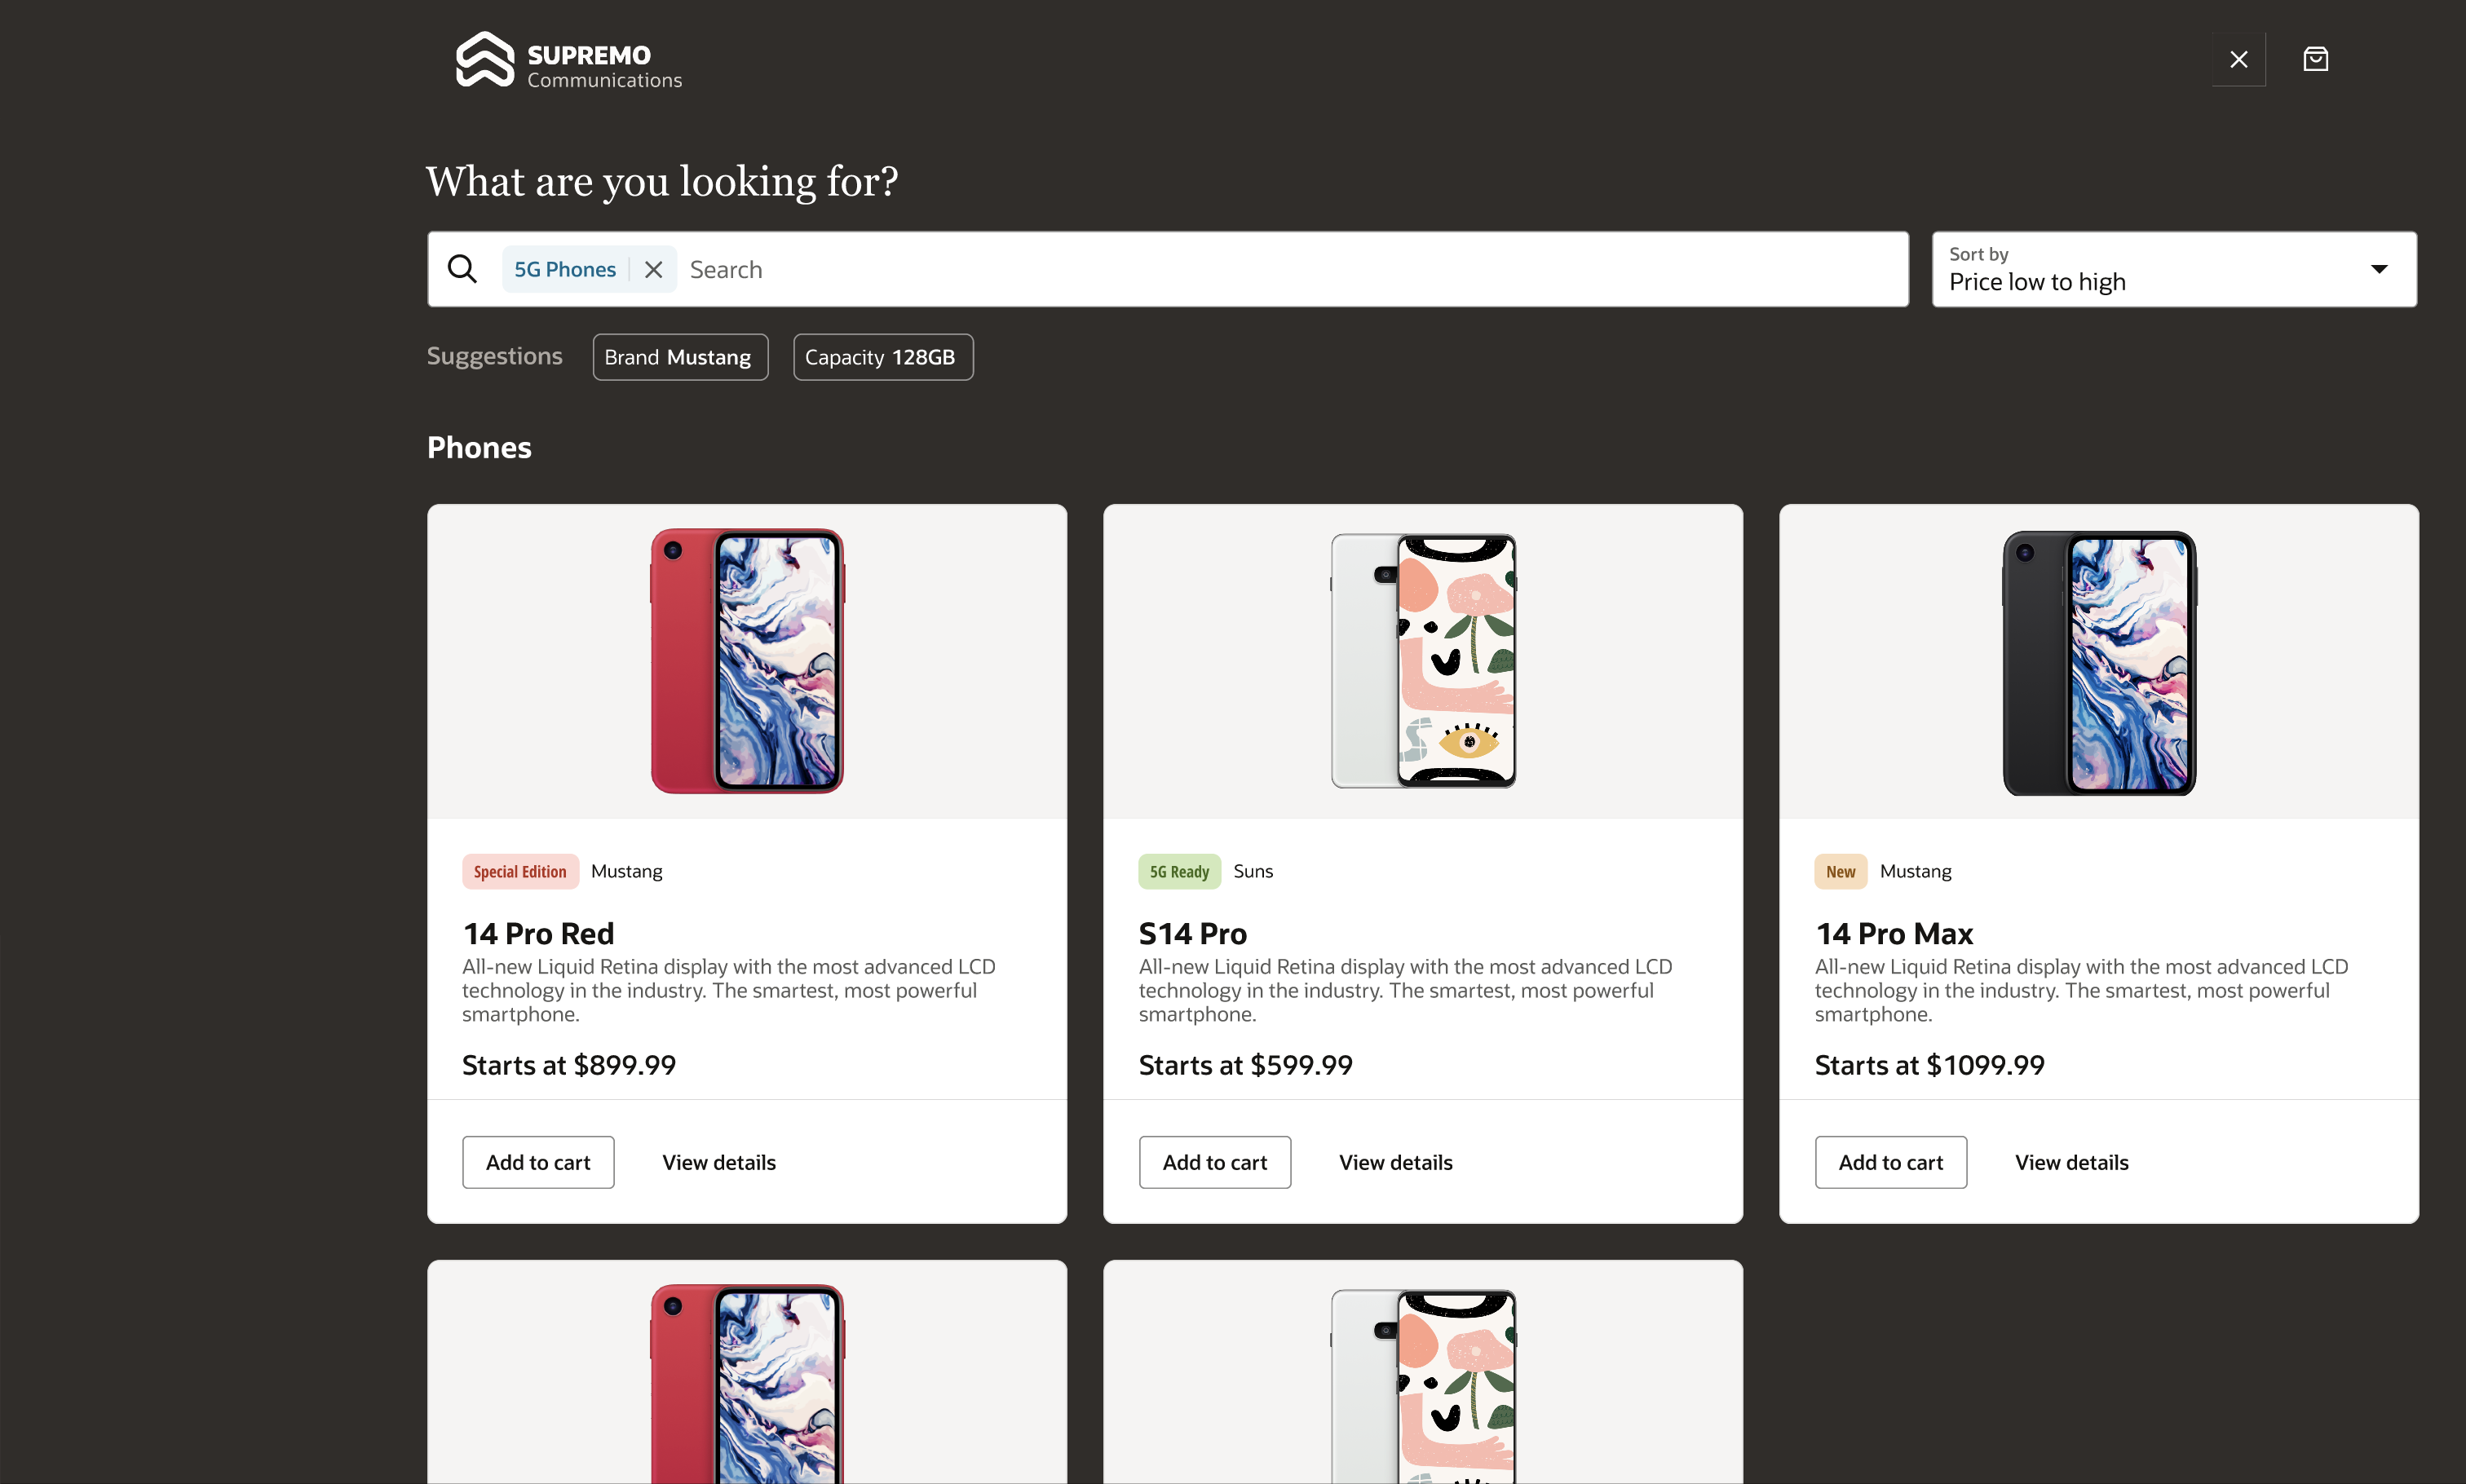This screenshot has height=1484, width=2466.
Task: Click the magnifying glass search icon
Action: [462, 269]
